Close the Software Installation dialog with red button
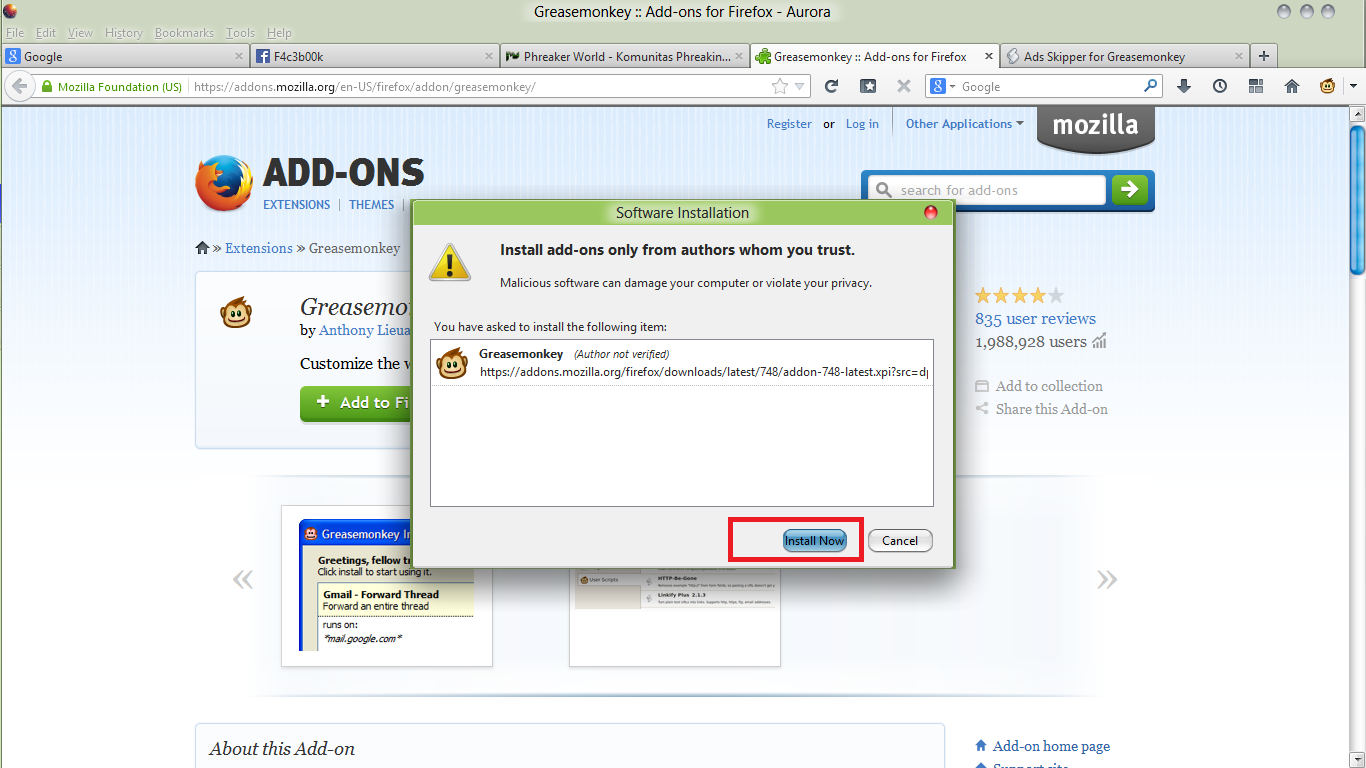 click(x=930, y=212)
